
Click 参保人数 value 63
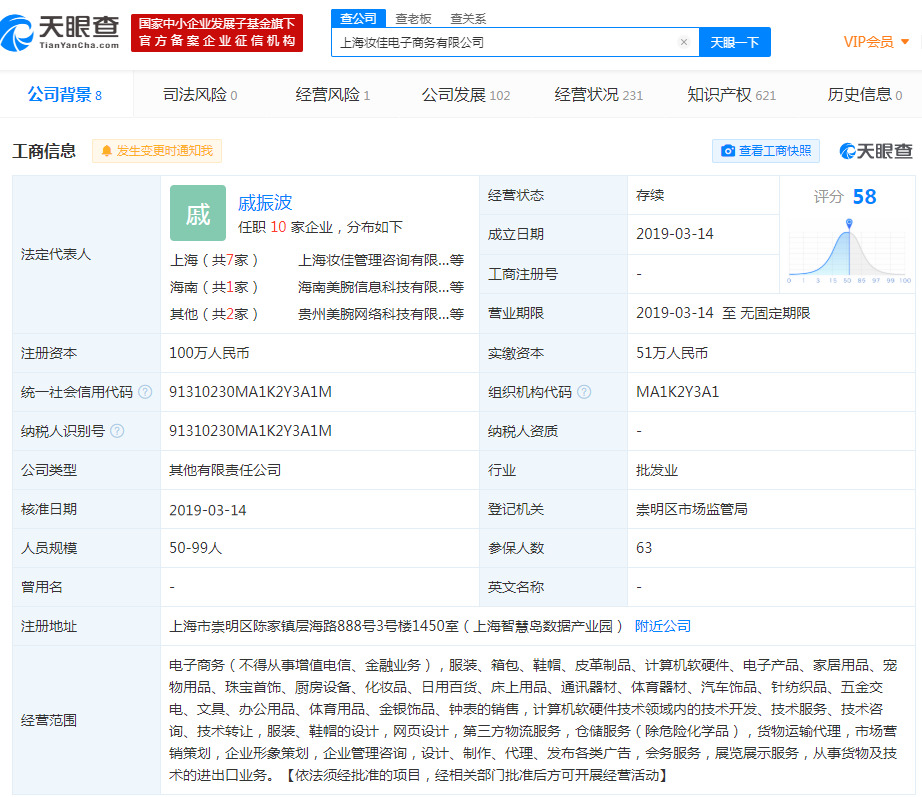coord(644,548)
